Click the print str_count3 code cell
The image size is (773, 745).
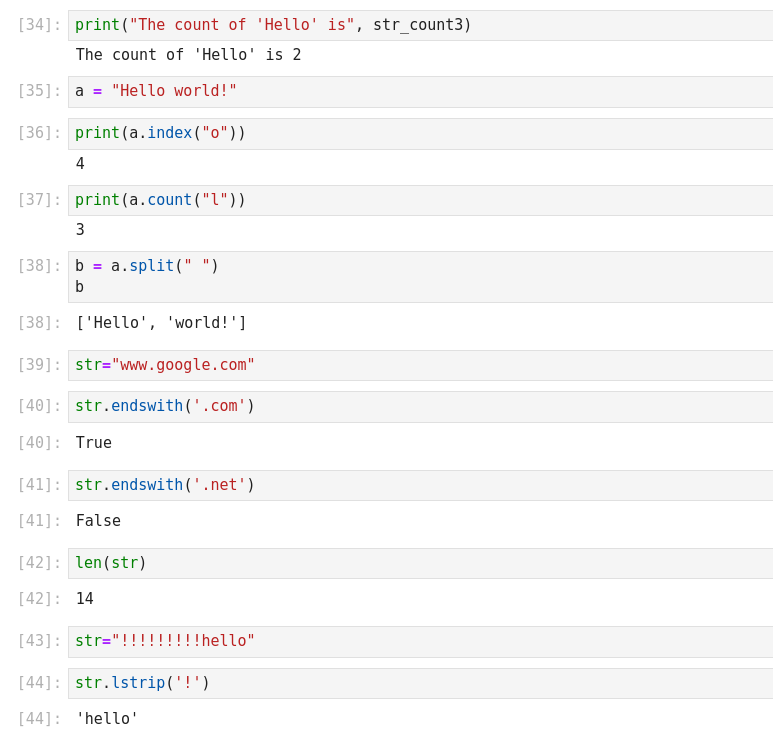pos(420,25)
